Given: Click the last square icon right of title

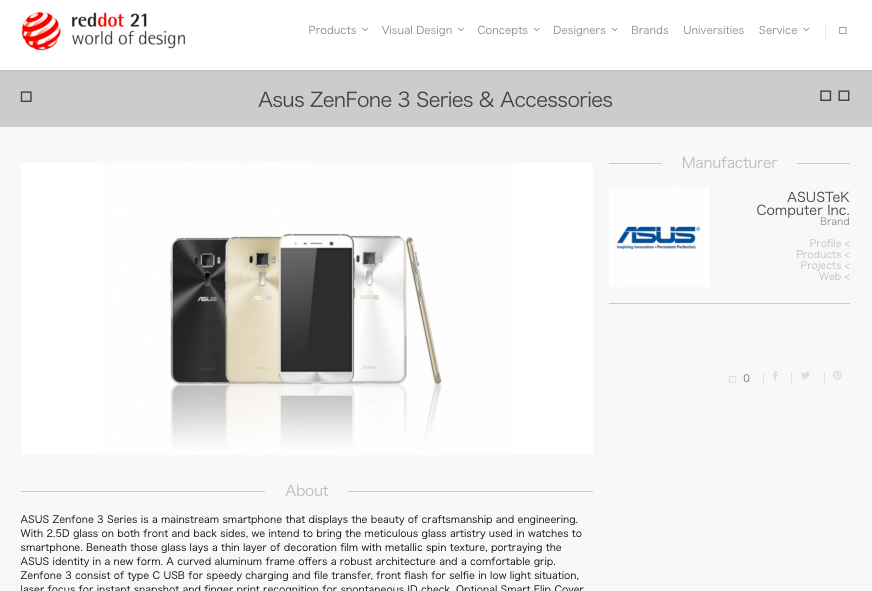Looking at the screenshot, I should point(844,96).
